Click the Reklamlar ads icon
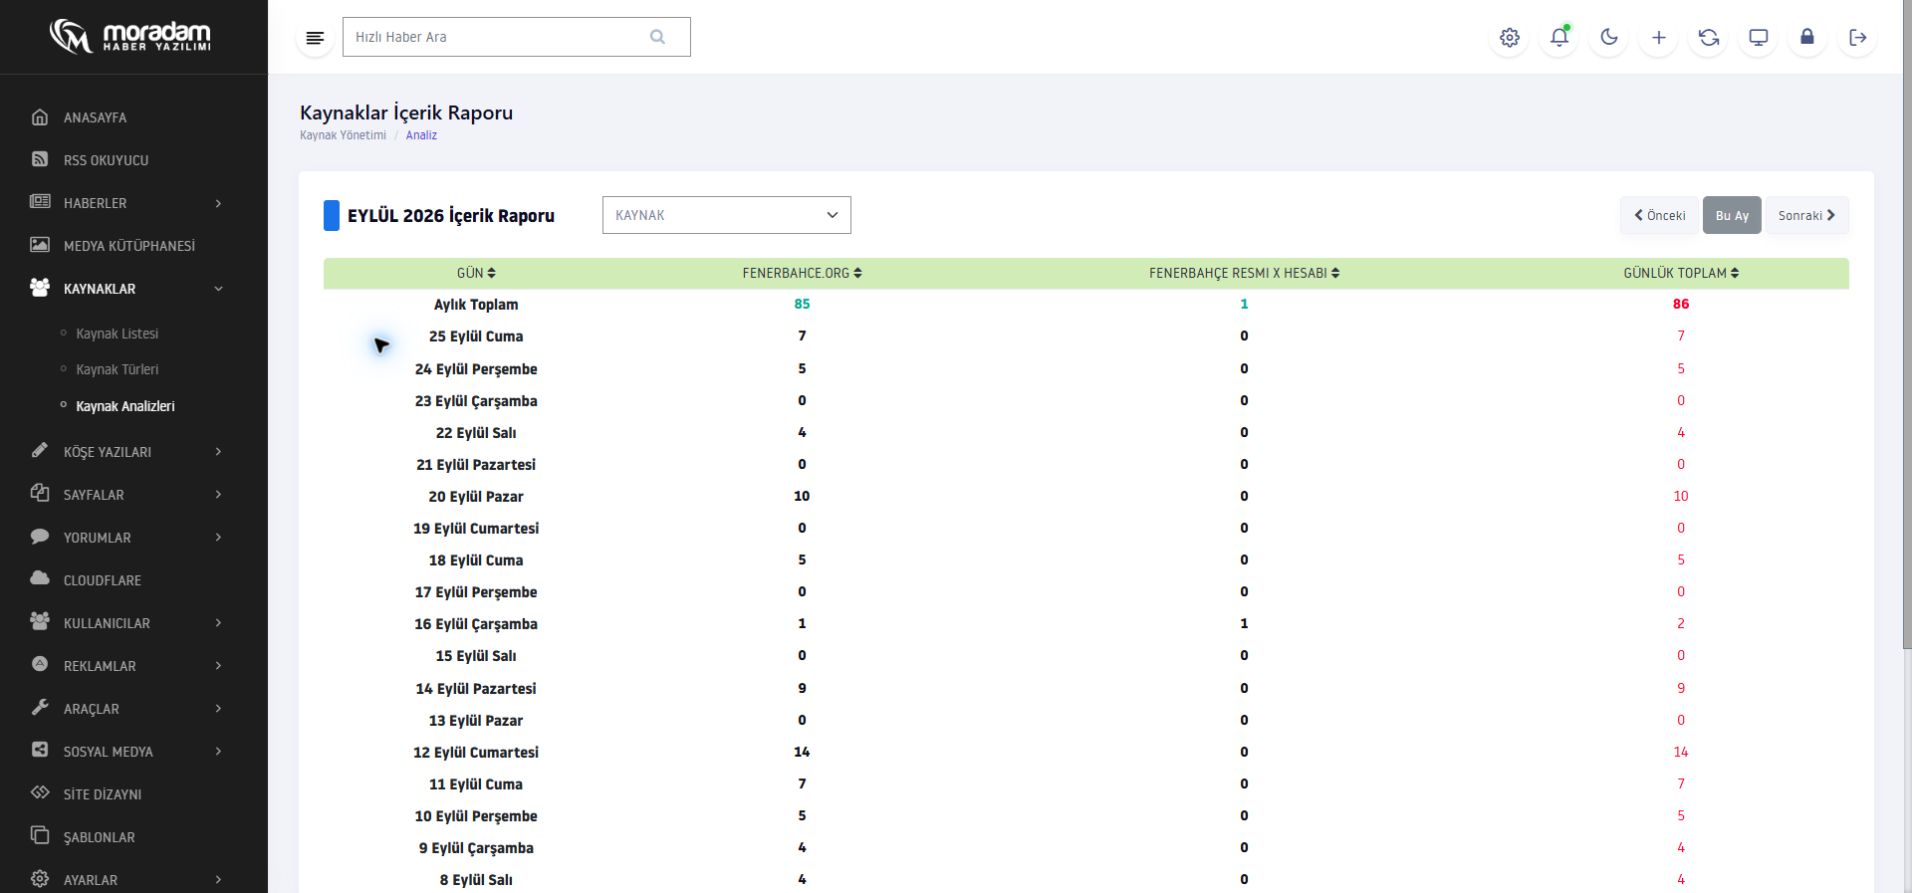This screenshot has width=1912, height=893. pos(40,664)
